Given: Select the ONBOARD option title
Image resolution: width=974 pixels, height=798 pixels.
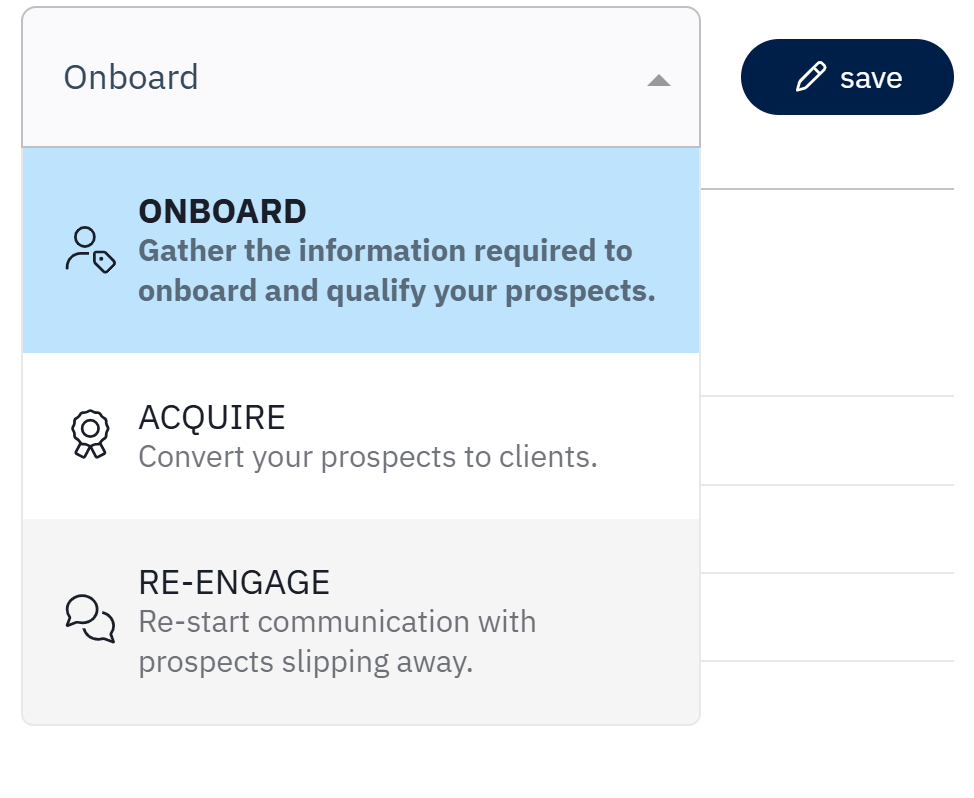Looking at the screenshot, I should (222, 211).
